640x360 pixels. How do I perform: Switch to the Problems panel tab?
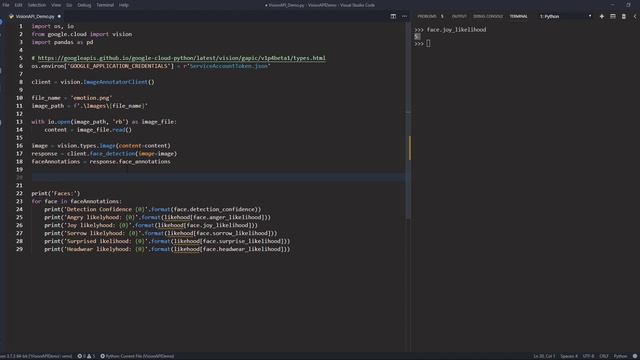430,16
